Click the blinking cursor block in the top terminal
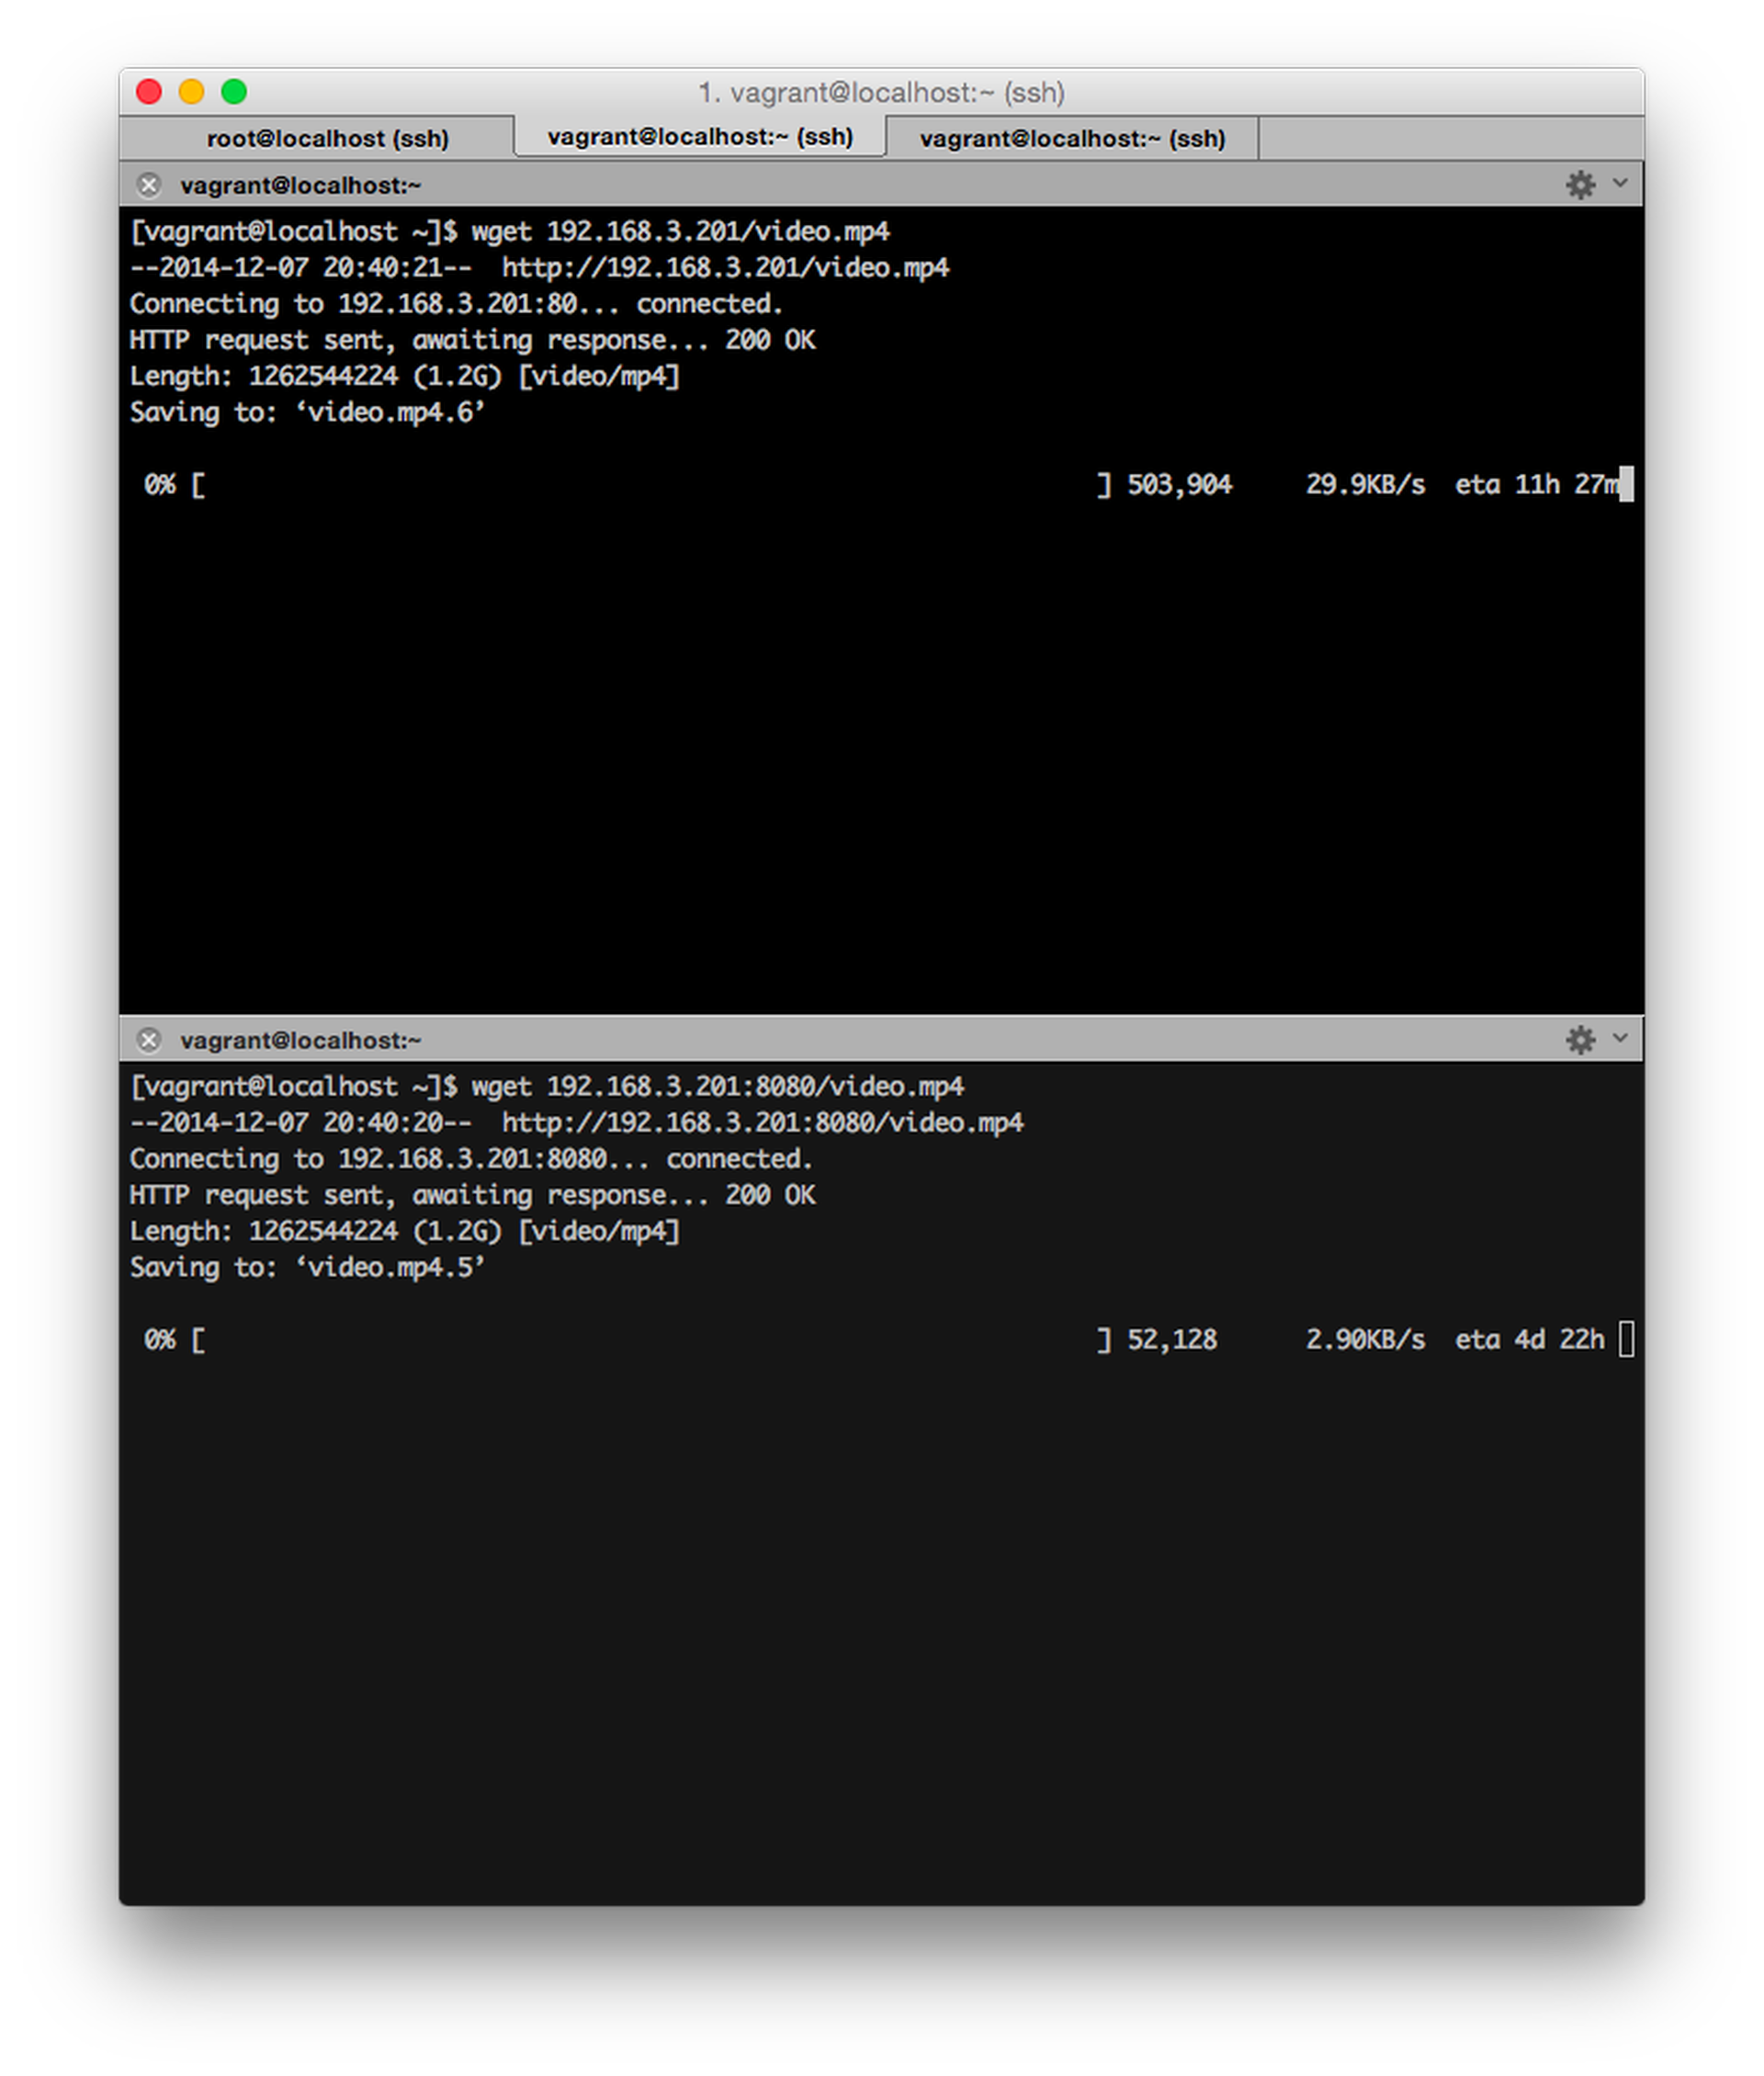 pyautogui.click(x=1627, y=485)
